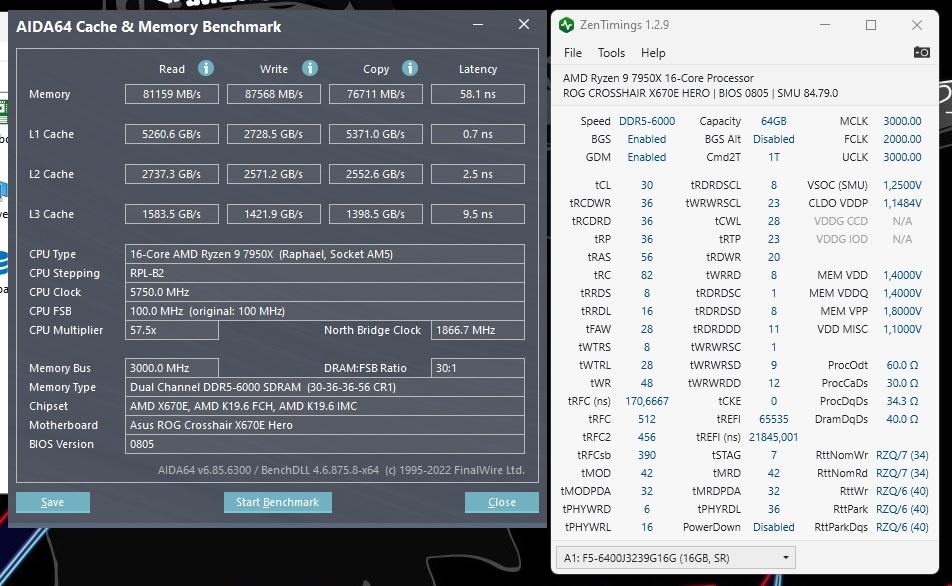Click the Memory Bus field "3000.0 MHz"
Viewport: 952px width, 586px height.
[172, 368]
